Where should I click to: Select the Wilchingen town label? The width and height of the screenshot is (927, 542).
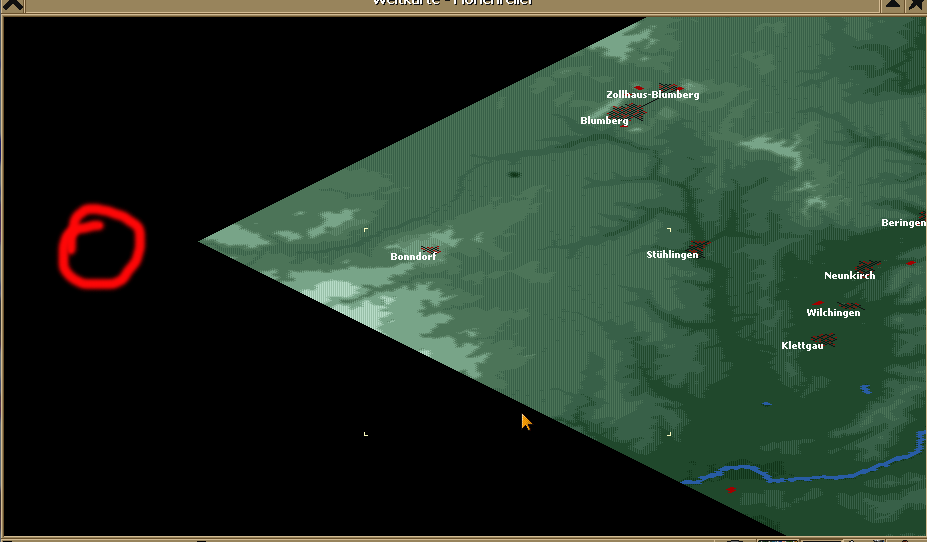point(833,313)
